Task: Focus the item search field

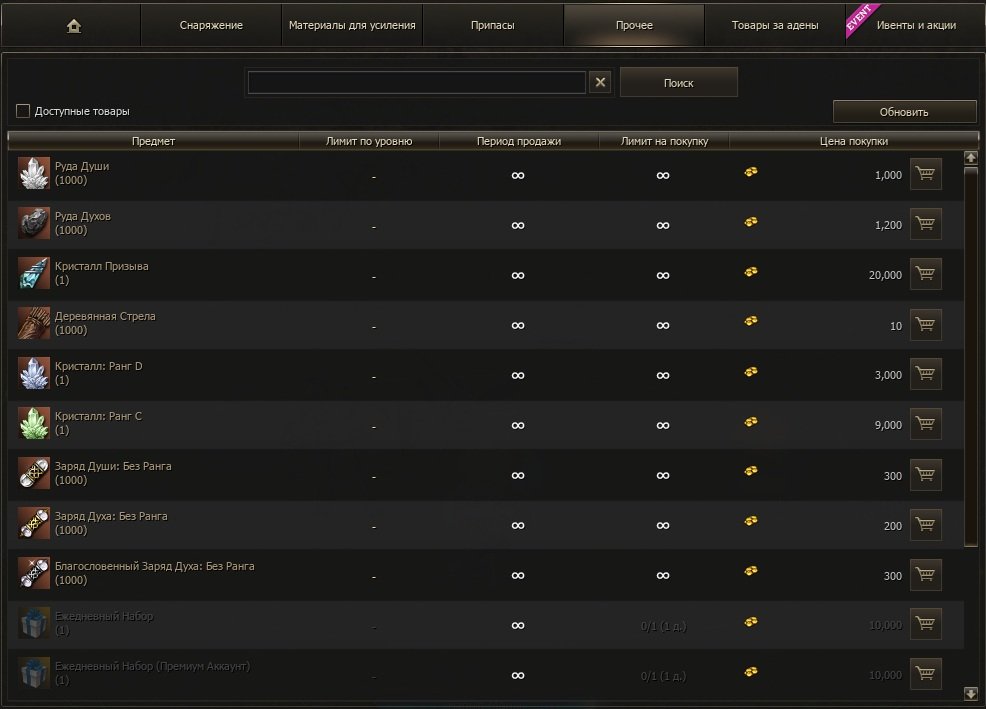Action: (417, 82)
